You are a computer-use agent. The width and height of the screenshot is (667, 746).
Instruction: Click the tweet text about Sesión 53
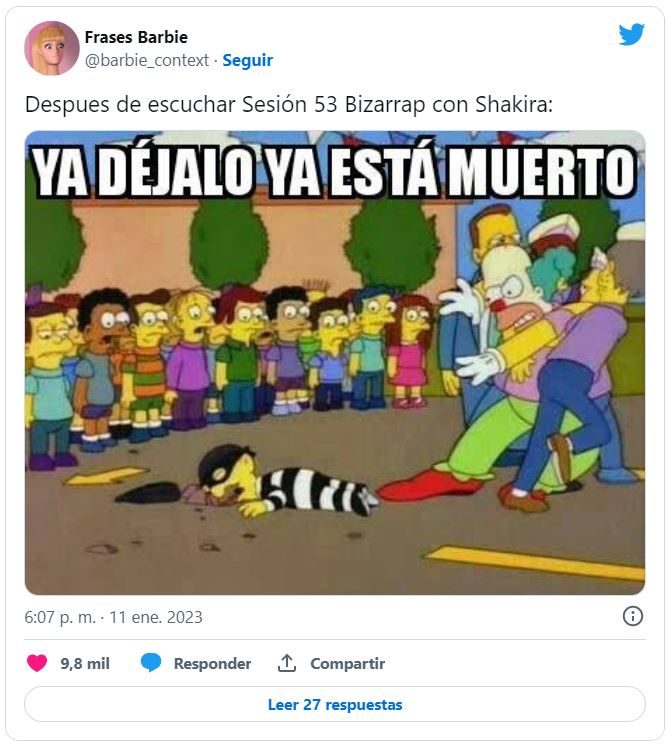(x=289, y=104)
